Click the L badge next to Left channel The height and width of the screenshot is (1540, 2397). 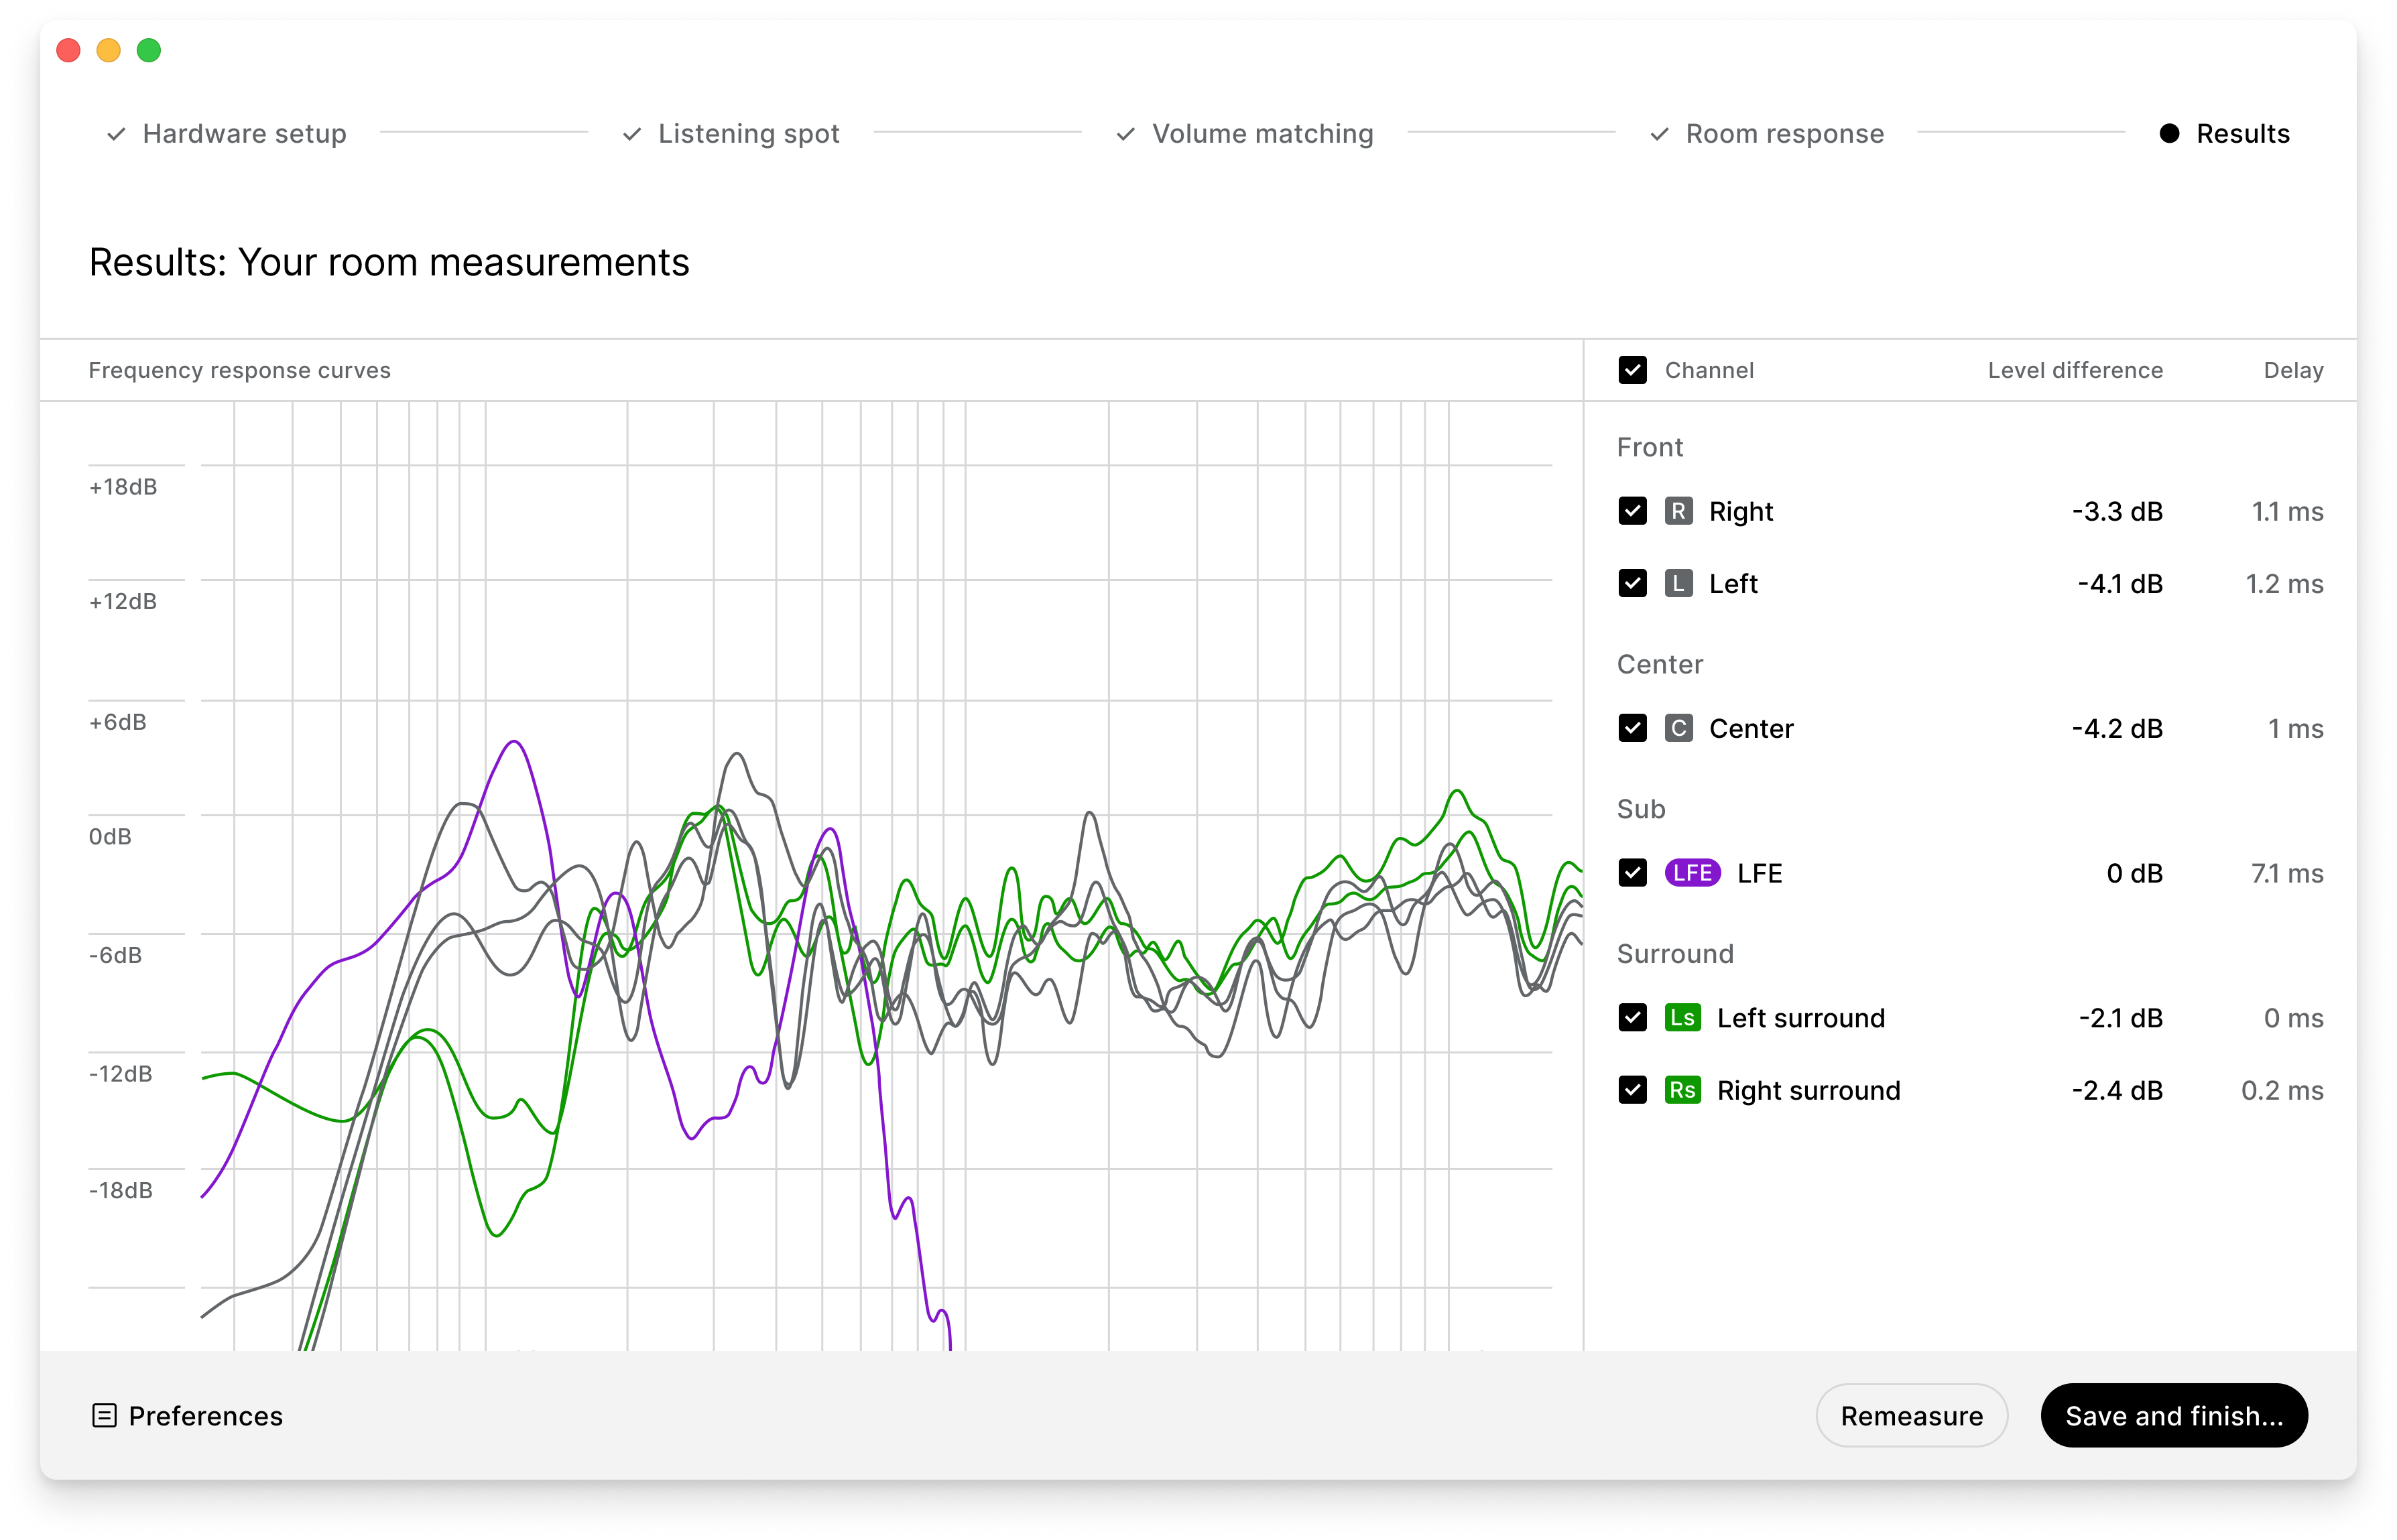click(x=1681, y=584)
